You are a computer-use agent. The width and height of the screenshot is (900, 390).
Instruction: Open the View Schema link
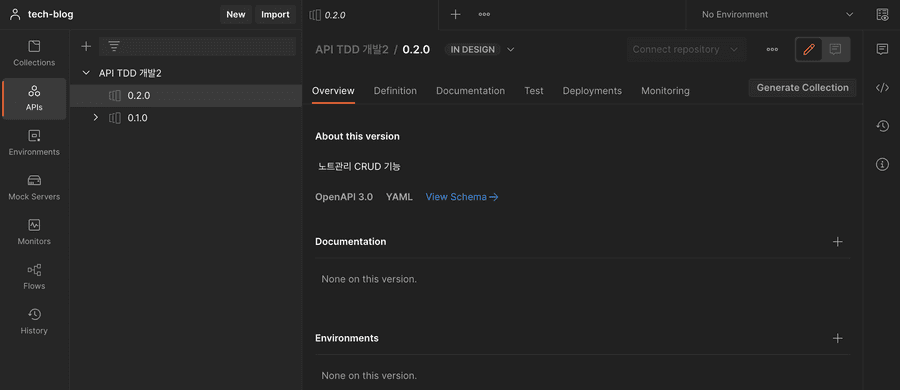(462, 197)
